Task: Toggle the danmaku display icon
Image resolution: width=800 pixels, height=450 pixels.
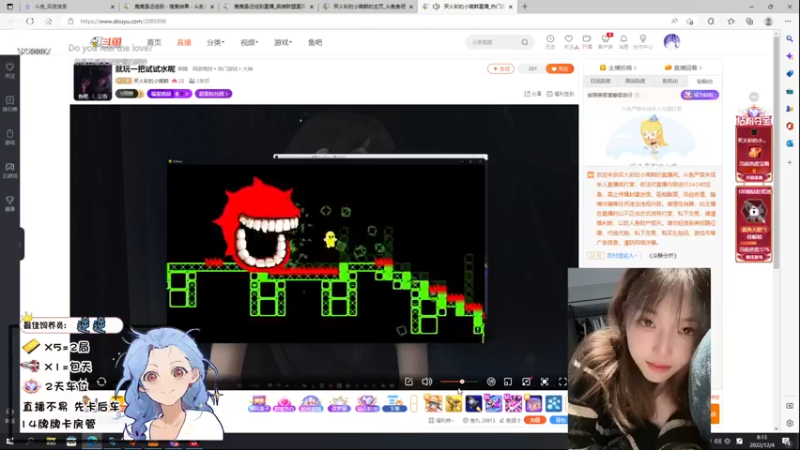Action: pyautogui.click(x=491, y=382)
